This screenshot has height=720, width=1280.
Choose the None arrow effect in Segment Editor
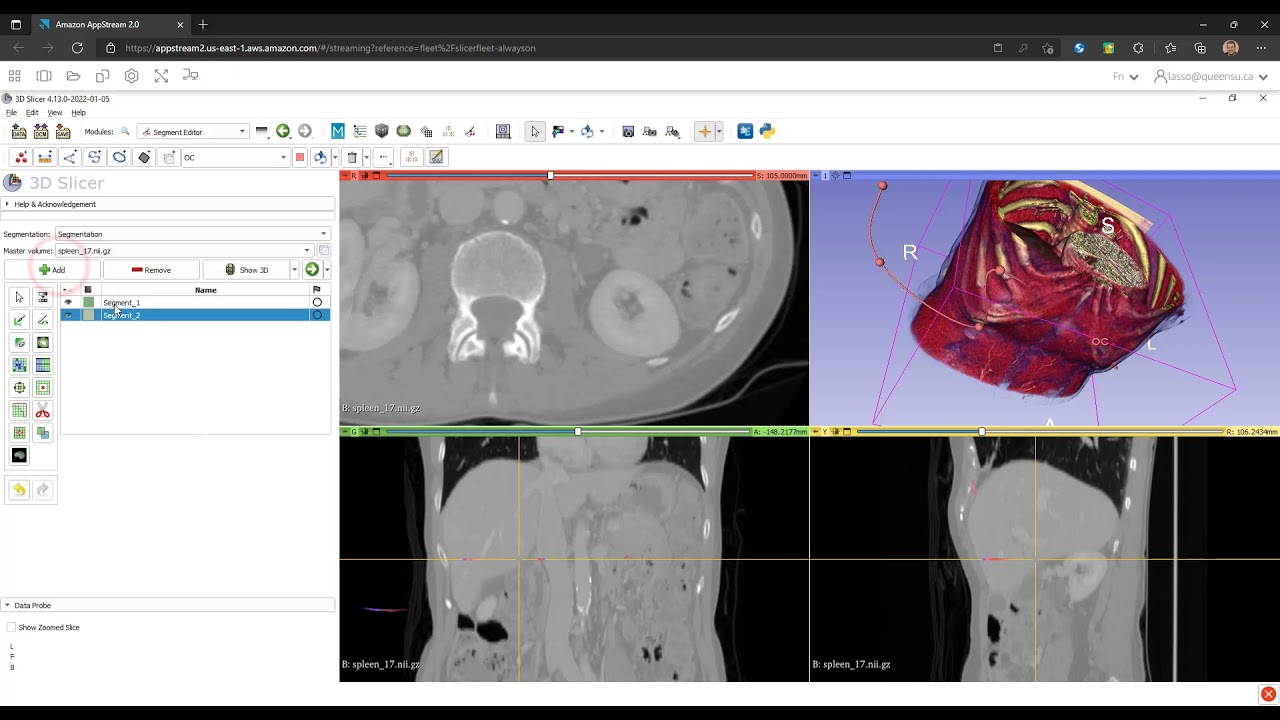19,297
